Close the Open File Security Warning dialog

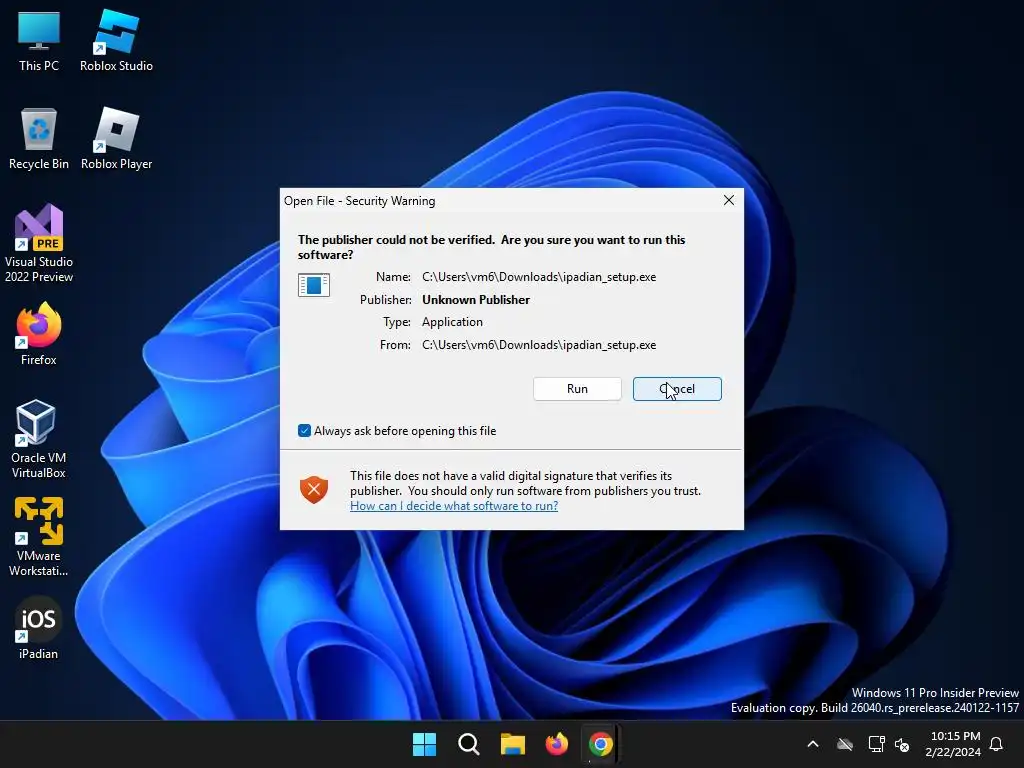[x=729, y=200]
